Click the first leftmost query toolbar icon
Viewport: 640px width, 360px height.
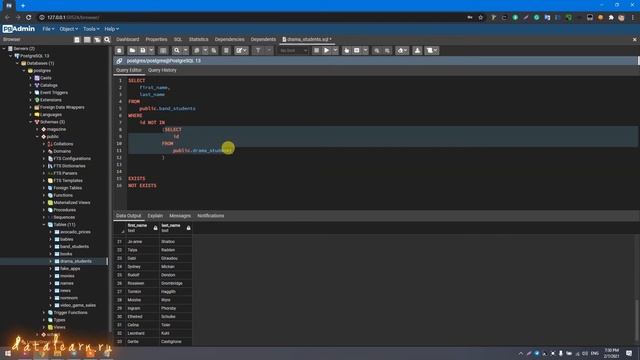[x=119, y=51]
